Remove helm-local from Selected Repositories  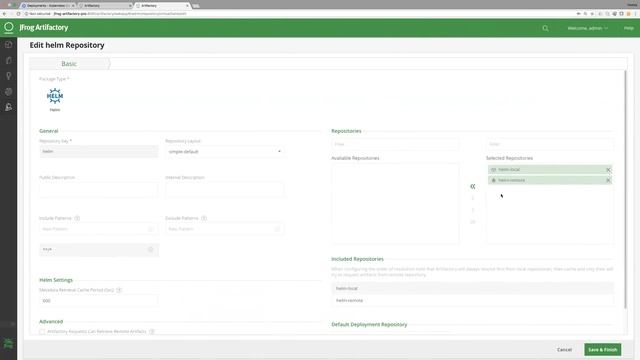[608, 169]
